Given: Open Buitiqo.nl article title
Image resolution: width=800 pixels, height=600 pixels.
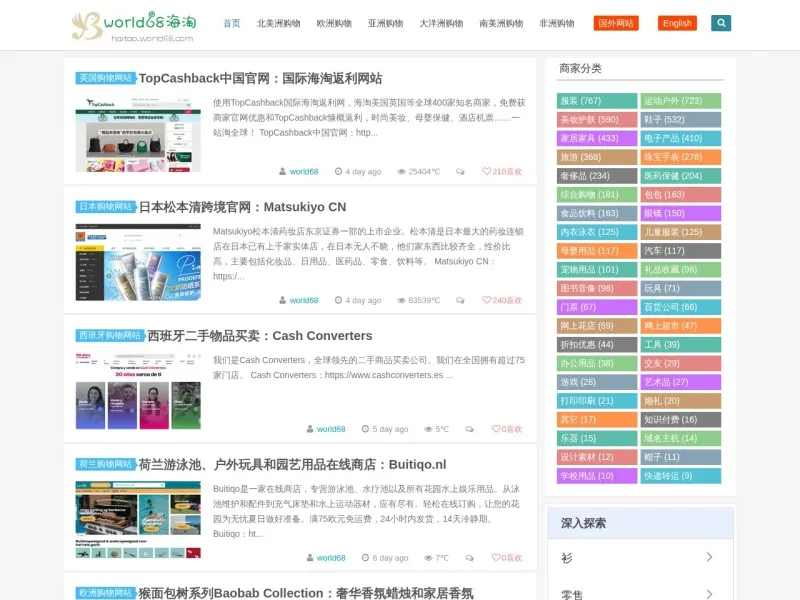Looking at the screenshot, I should pyautogui.click(x=292, y=465).
